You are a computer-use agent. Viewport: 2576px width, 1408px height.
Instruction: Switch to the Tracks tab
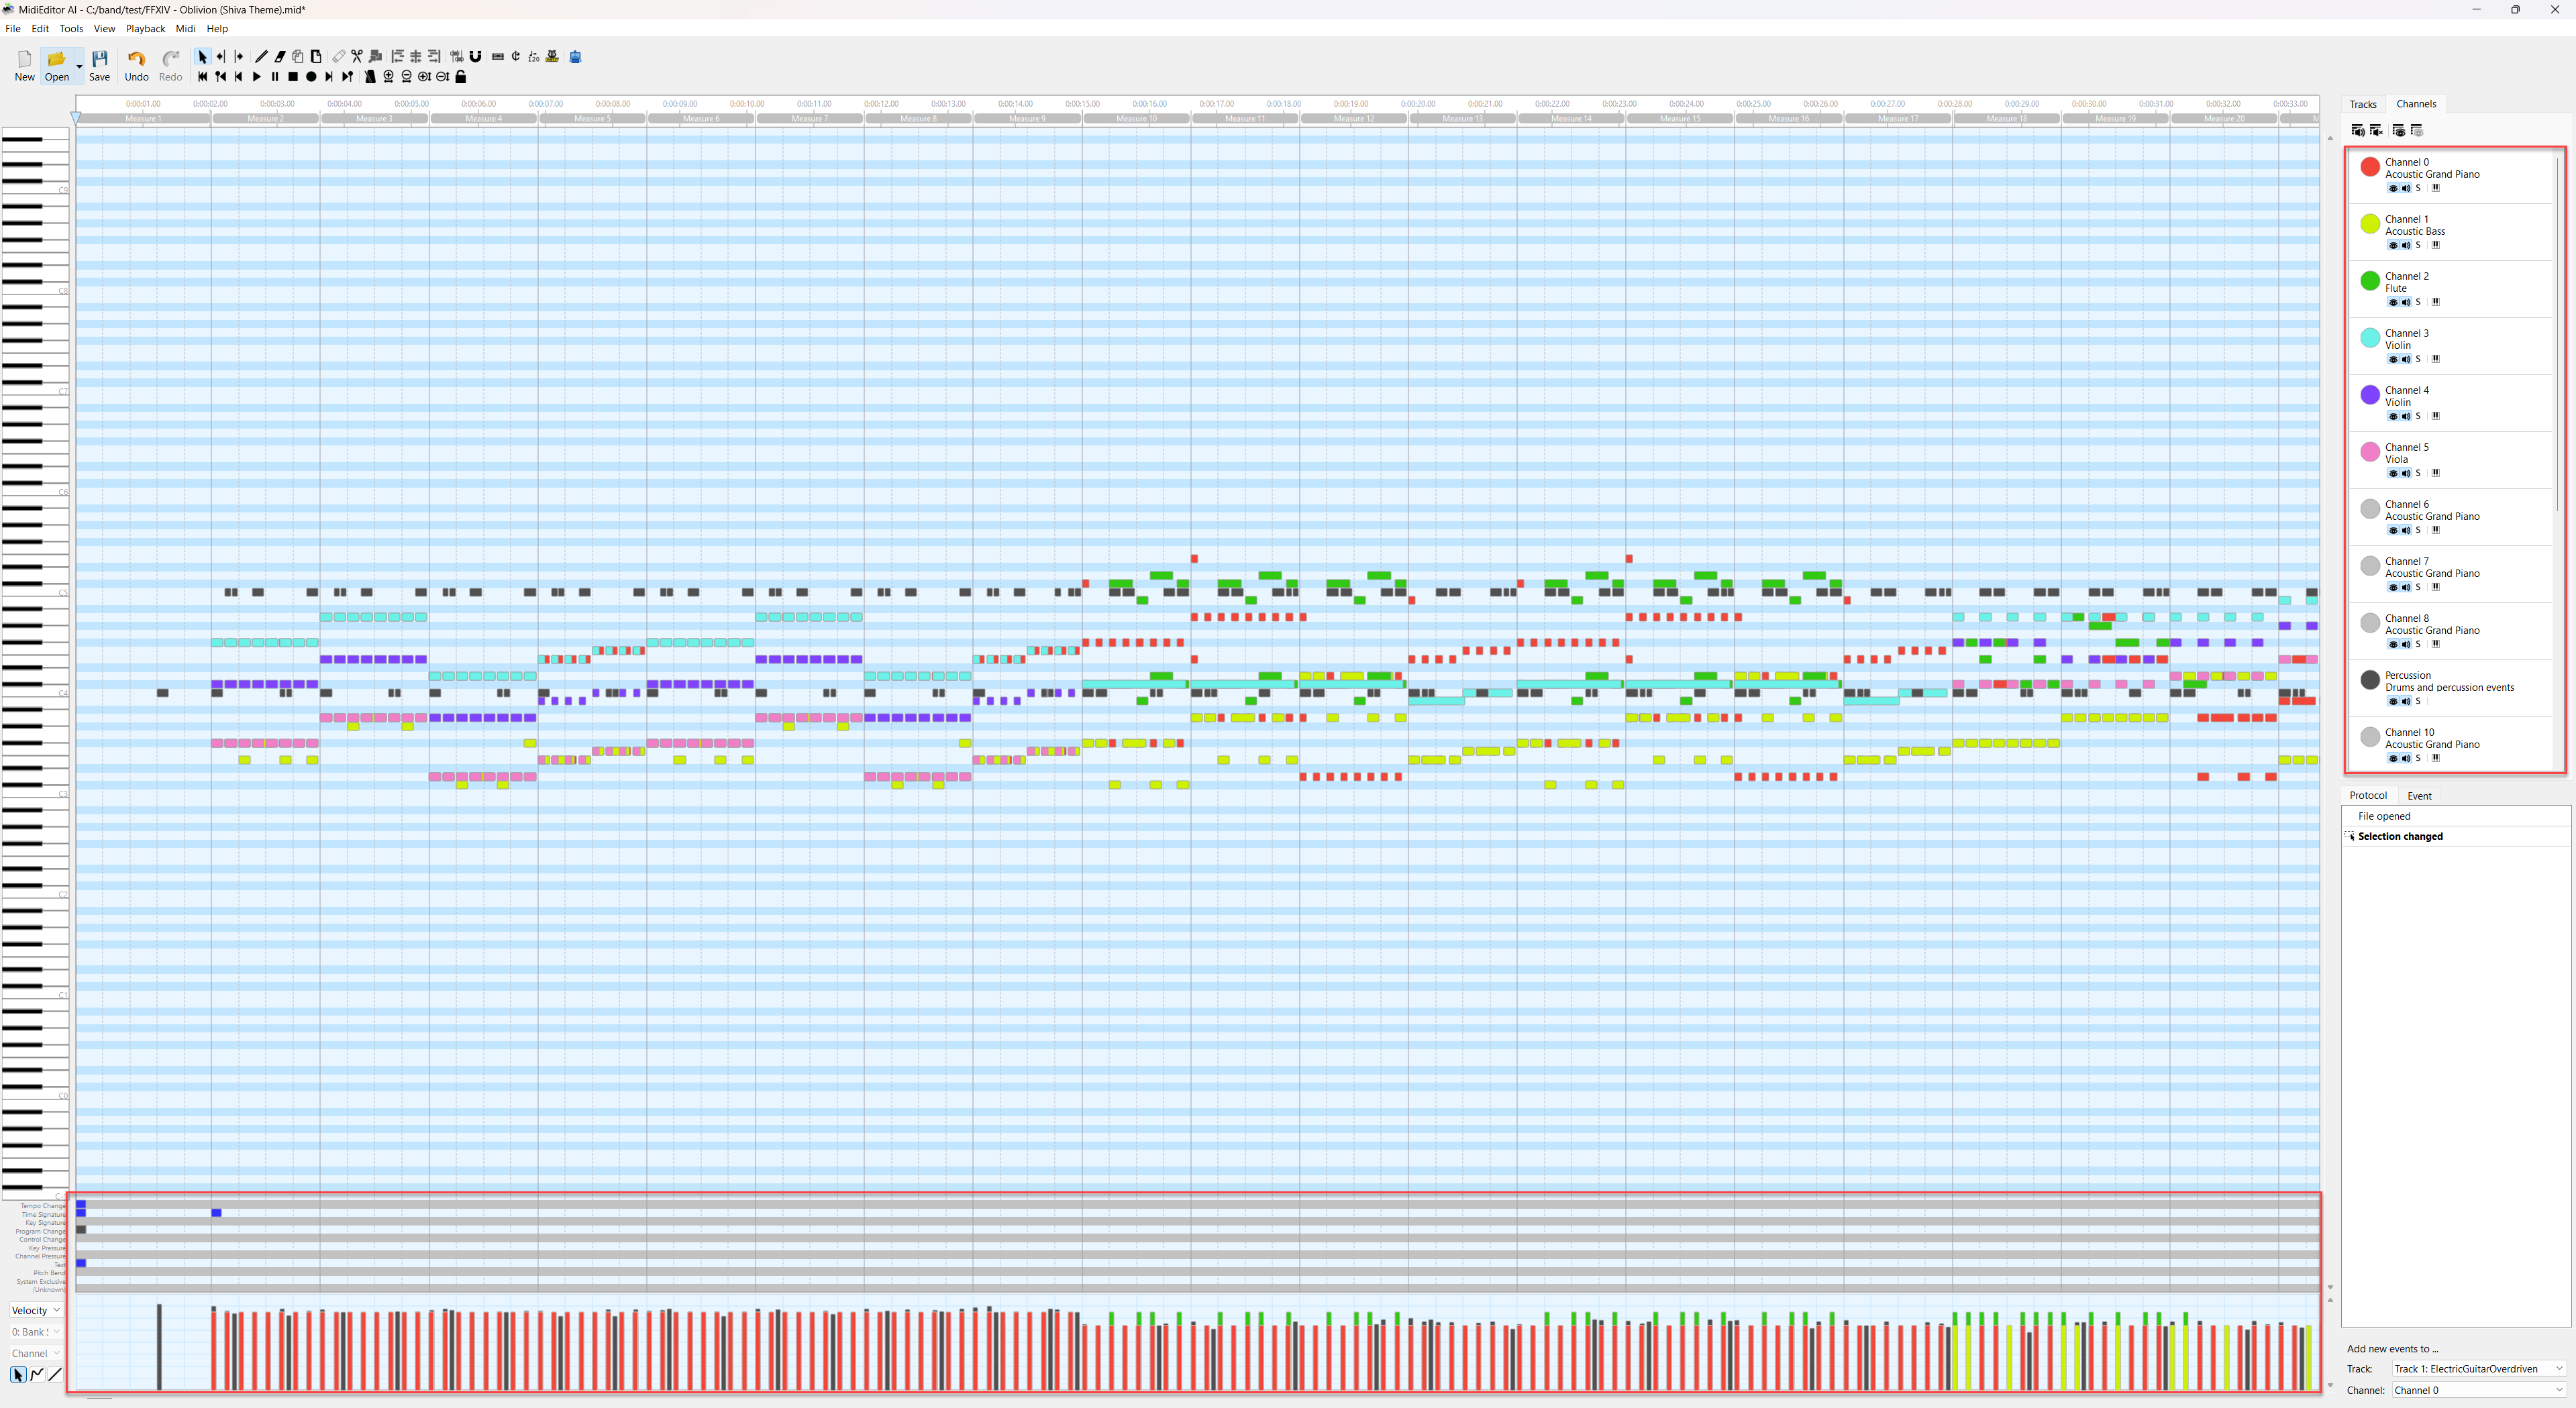pos(2362,104)
